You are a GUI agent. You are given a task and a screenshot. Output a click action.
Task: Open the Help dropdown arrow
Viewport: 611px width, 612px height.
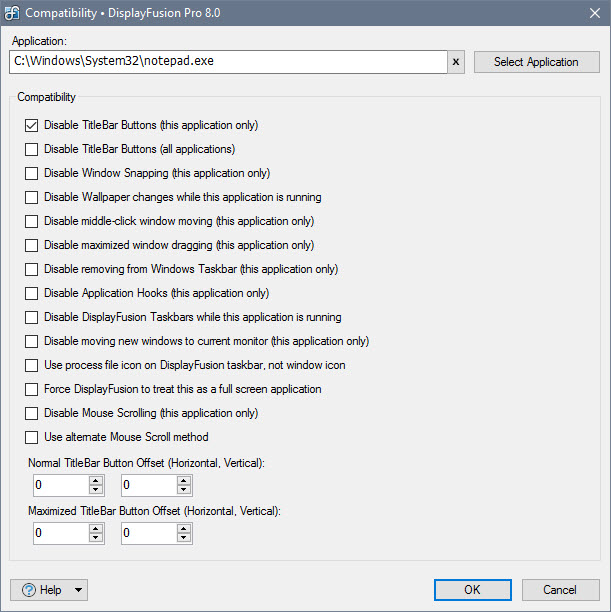(78, 590)
